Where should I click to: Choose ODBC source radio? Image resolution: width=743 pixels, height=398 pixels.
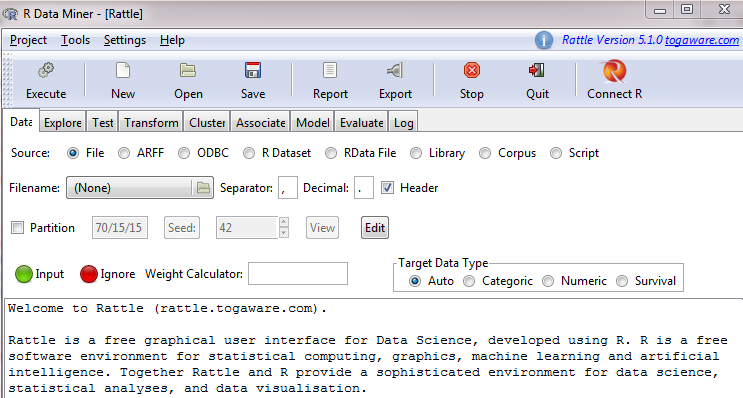coord(184,153)
